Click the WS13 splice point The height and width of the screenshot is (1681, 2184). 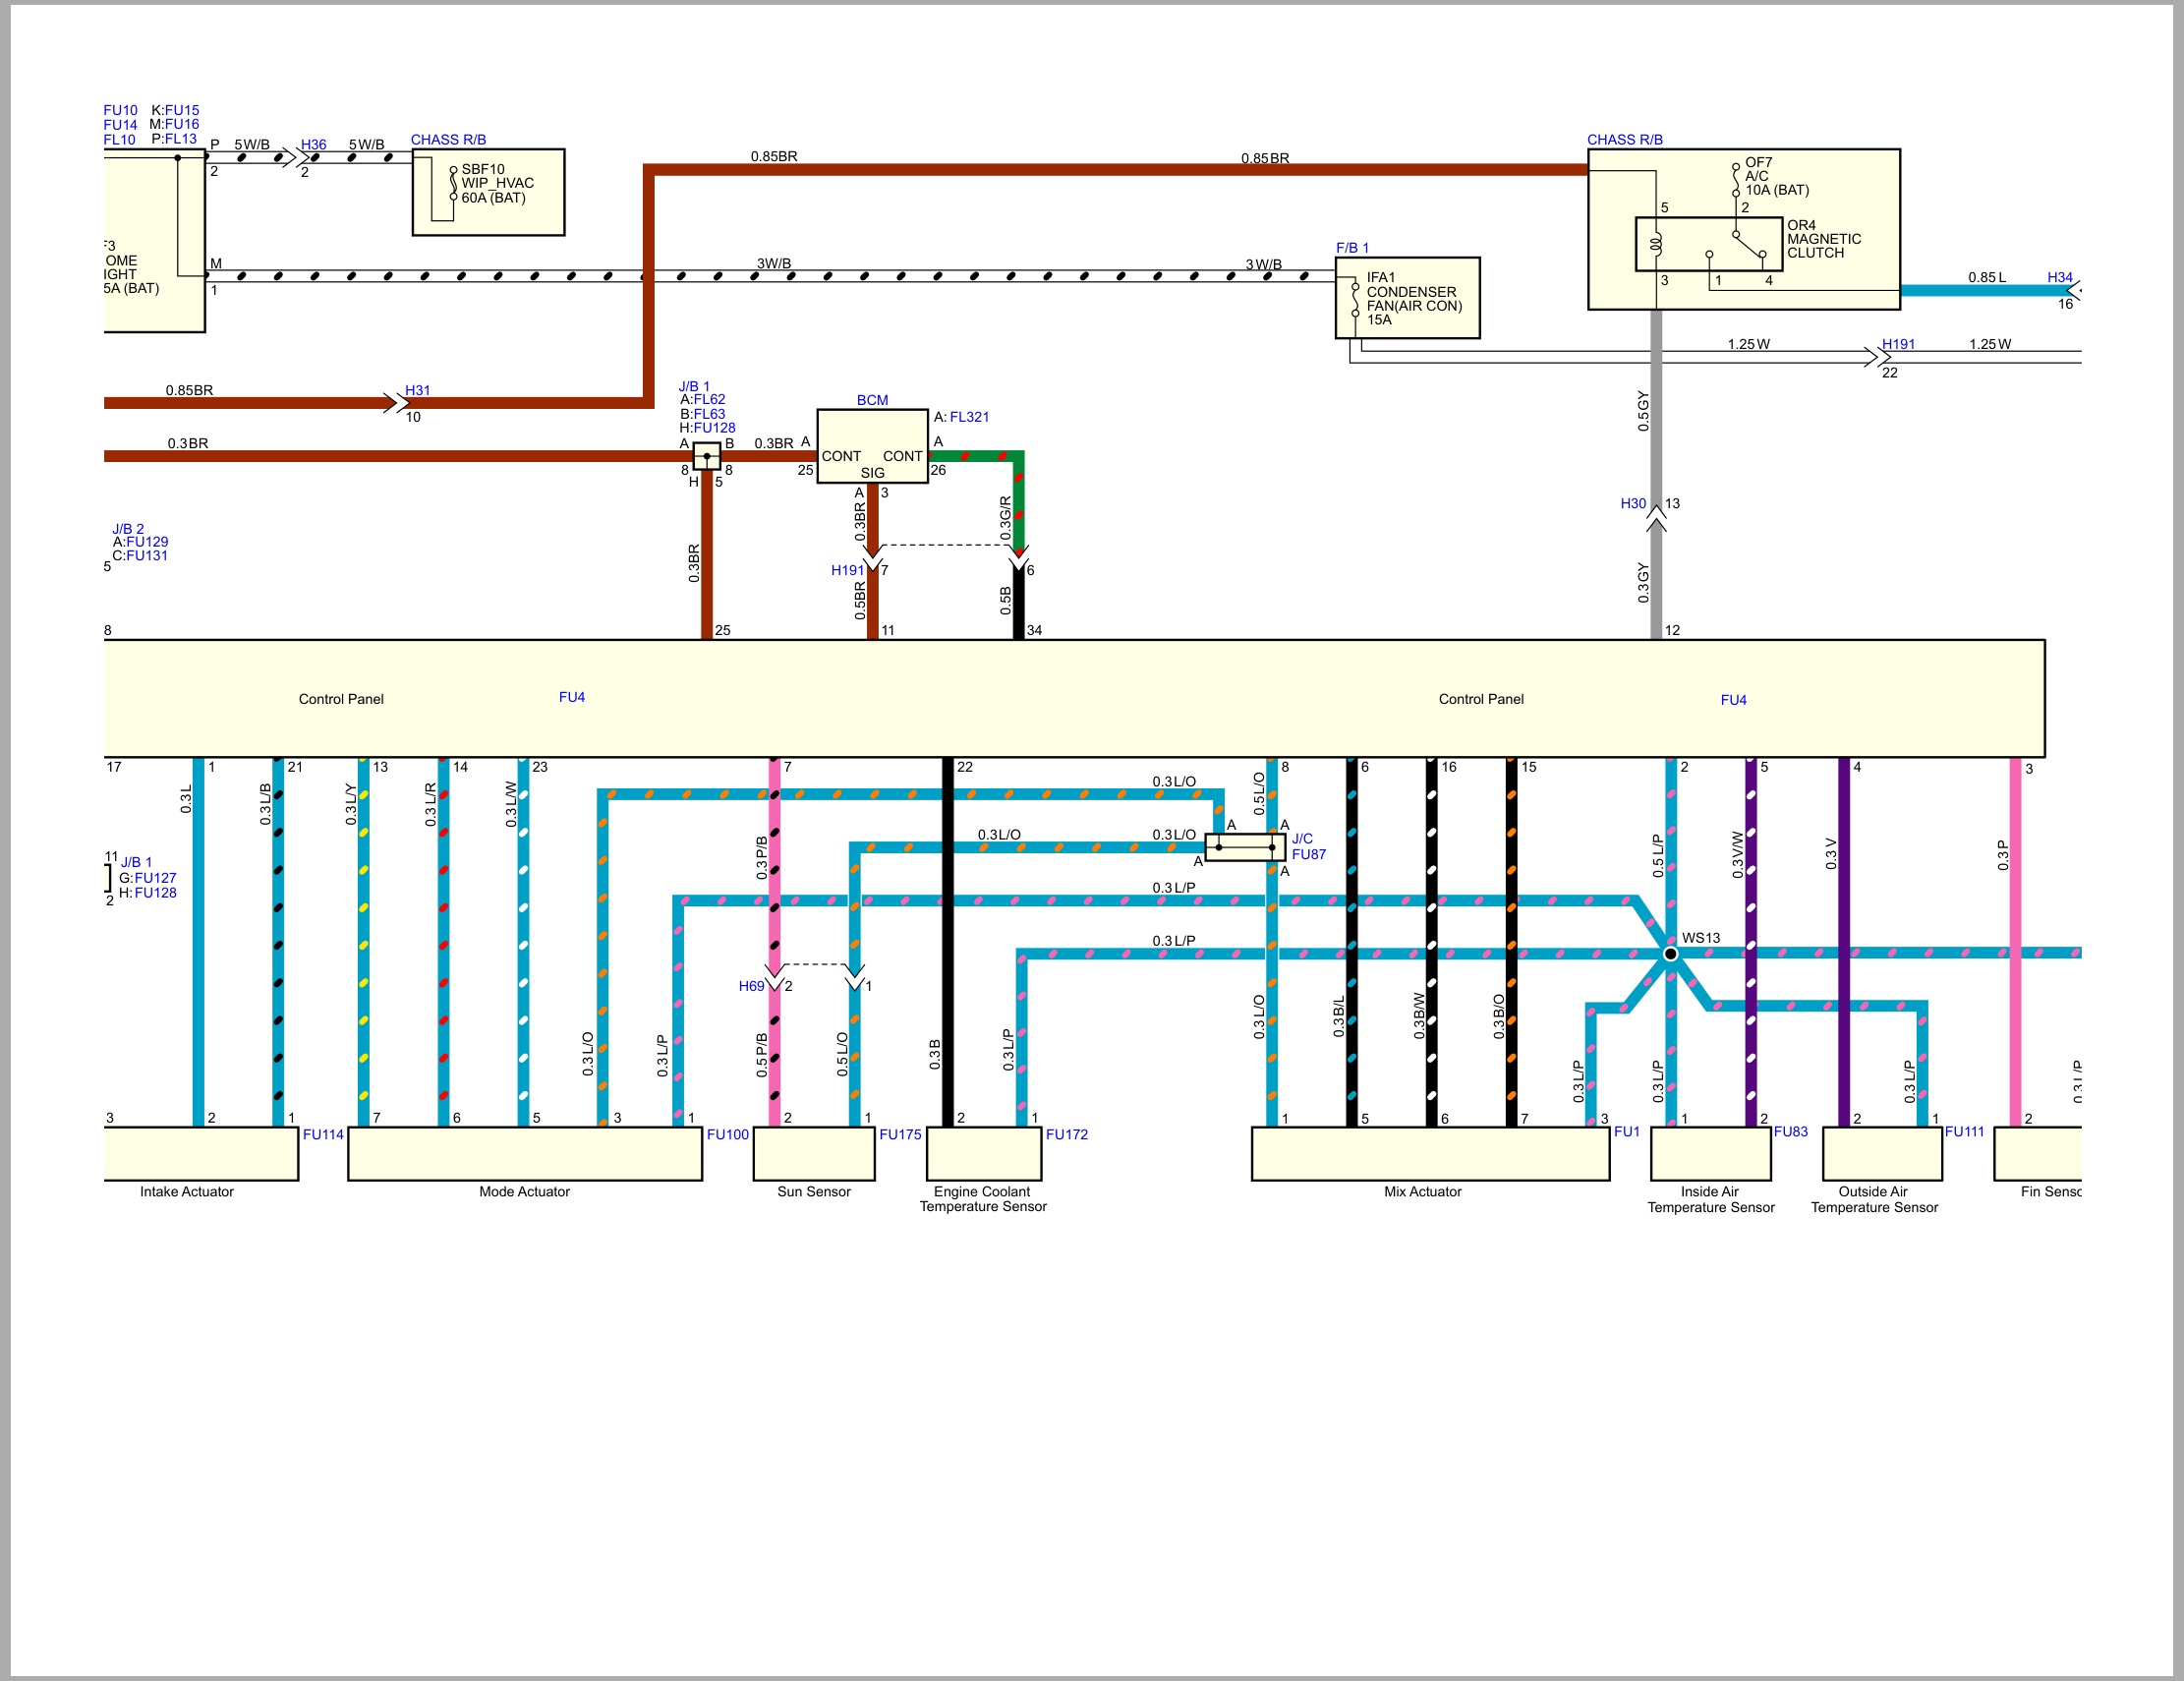click(x=1670, y=954)
